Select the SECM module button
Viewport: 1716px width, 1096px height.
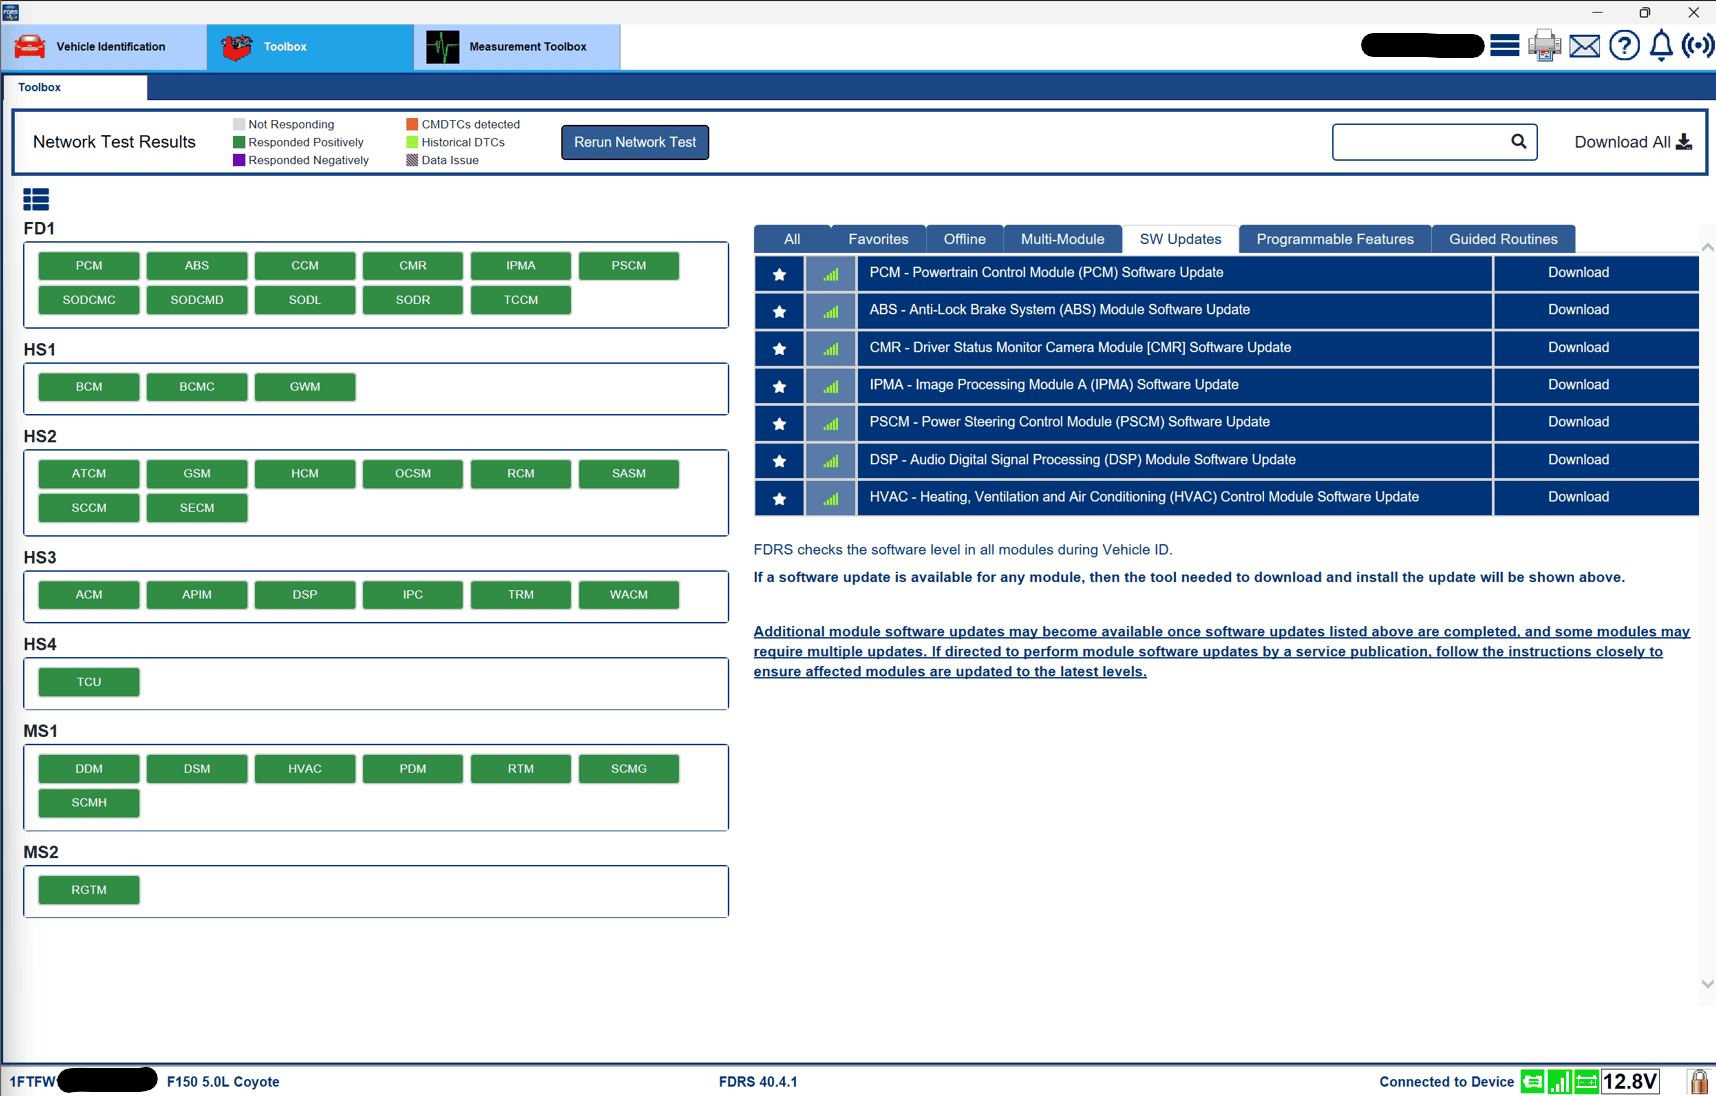pos(197,508)
